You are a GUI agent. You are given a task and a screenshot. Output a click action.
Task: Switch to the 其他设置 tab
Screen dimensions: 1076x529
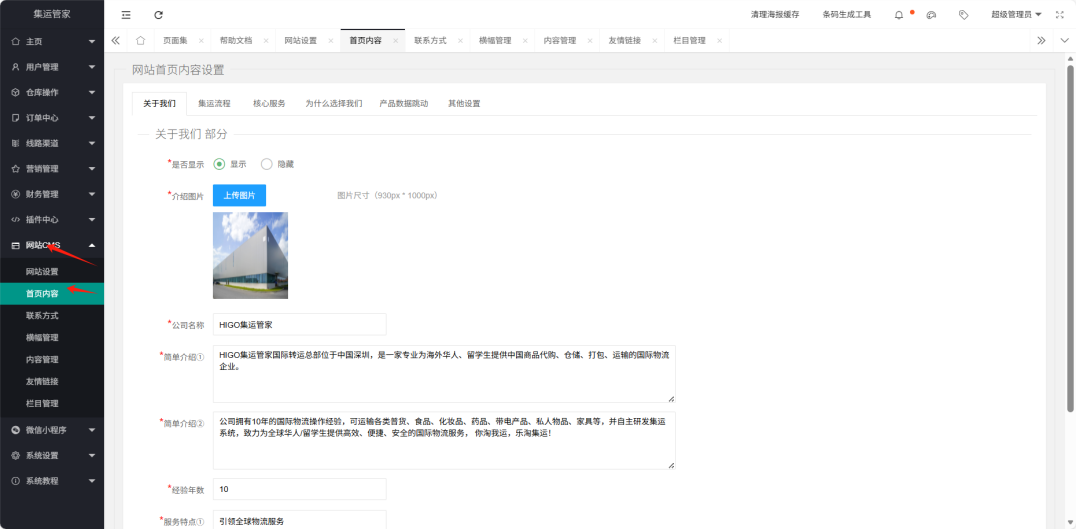464,104
